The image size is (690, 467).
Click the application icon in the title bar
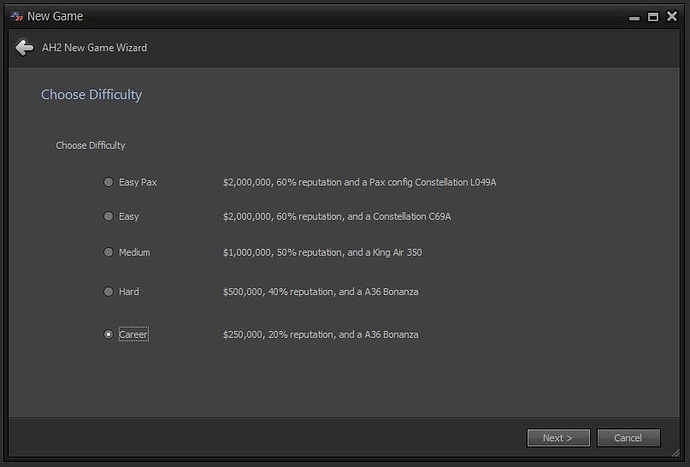(15, 16)
